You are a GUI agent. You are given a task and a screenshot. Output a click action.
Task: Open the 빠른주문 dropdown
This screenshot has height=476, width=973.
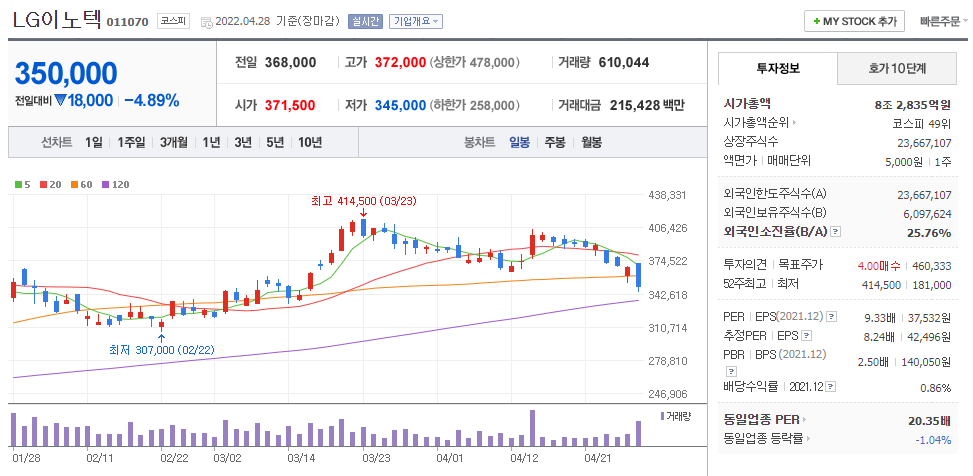pos(944,21)
